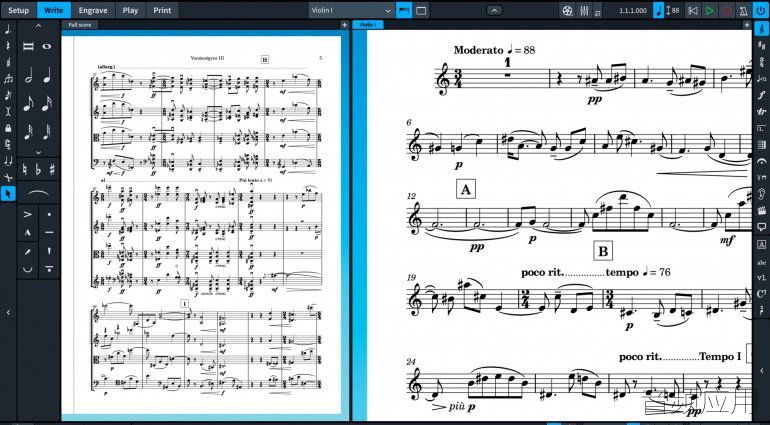Screen dimensions: 770x425
Task: Toggle fixed tempo mode note button
Action: [659, 10]
